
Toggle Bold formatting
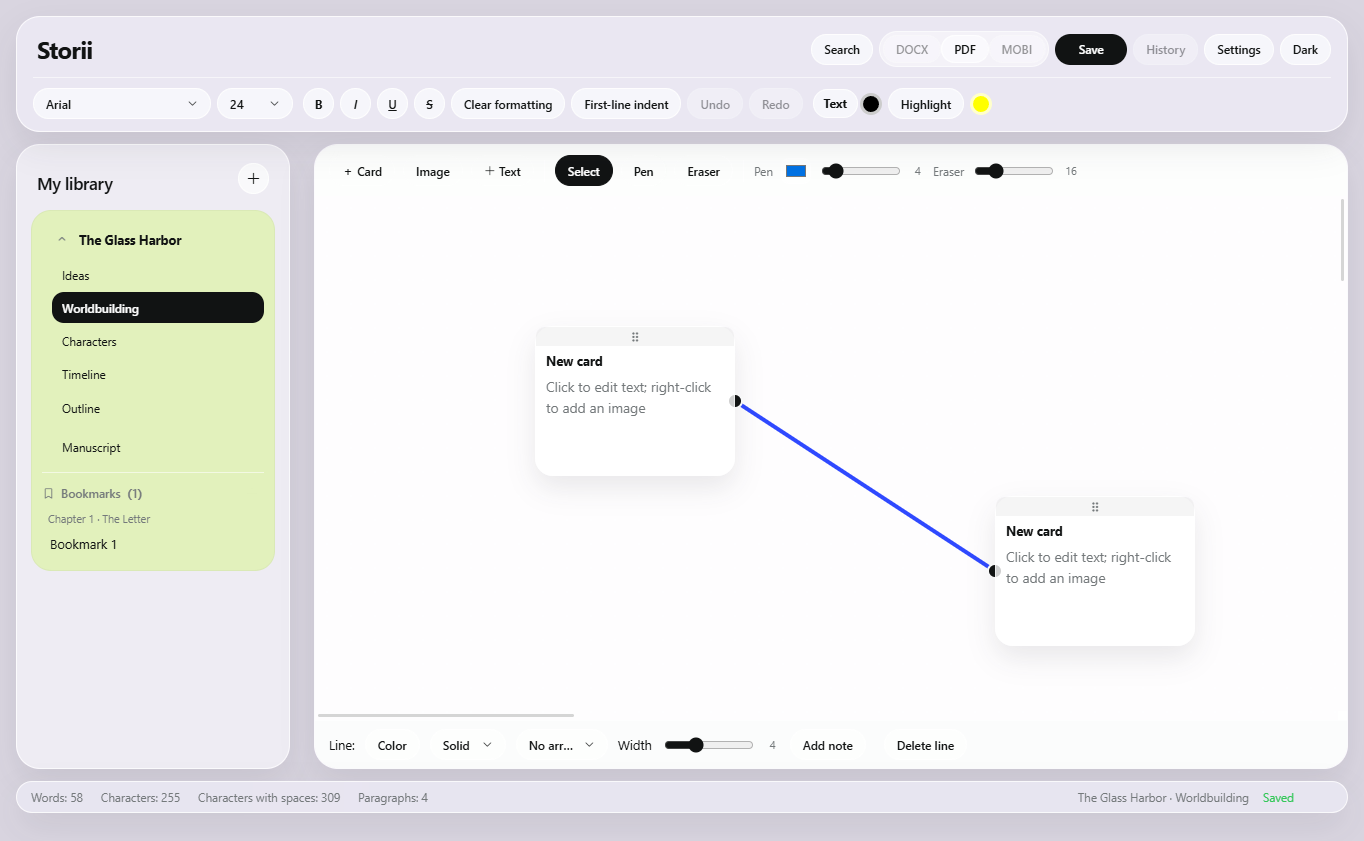318,104
